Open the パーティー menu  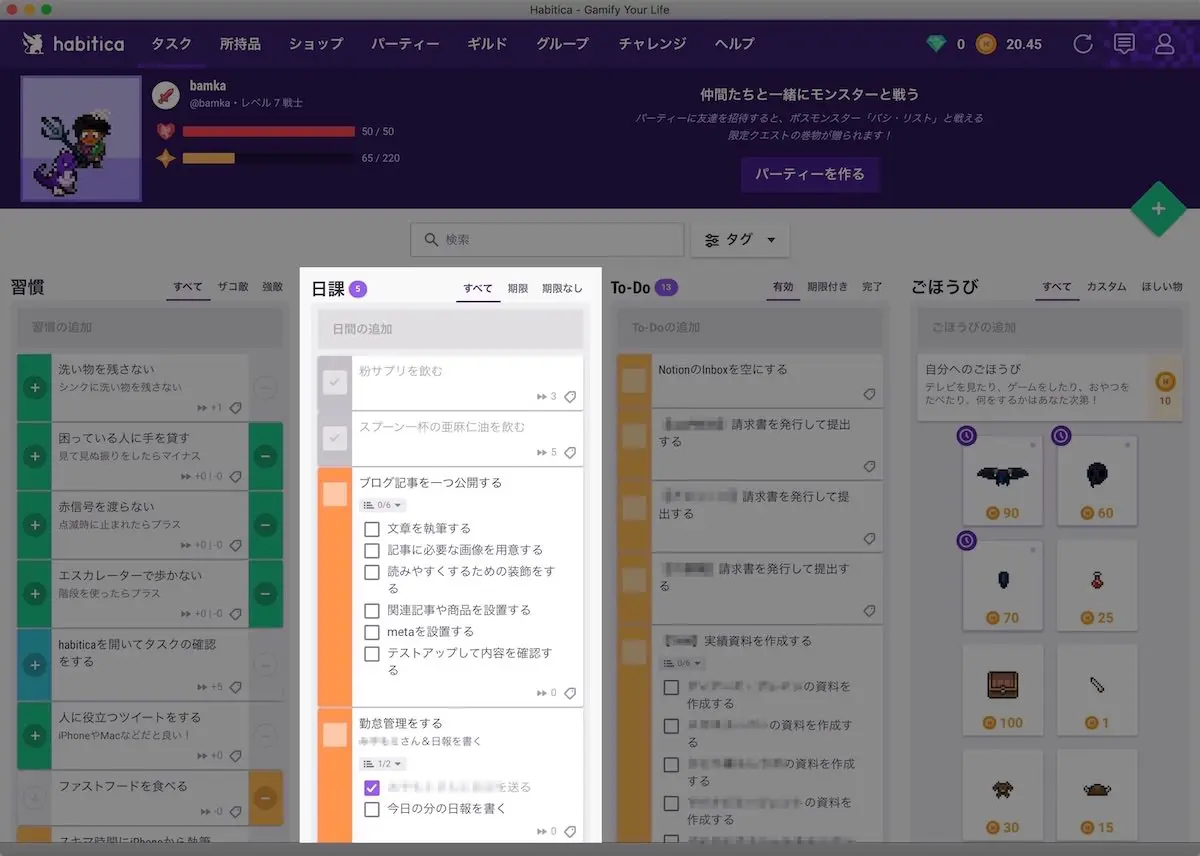(x=405, y=44)
